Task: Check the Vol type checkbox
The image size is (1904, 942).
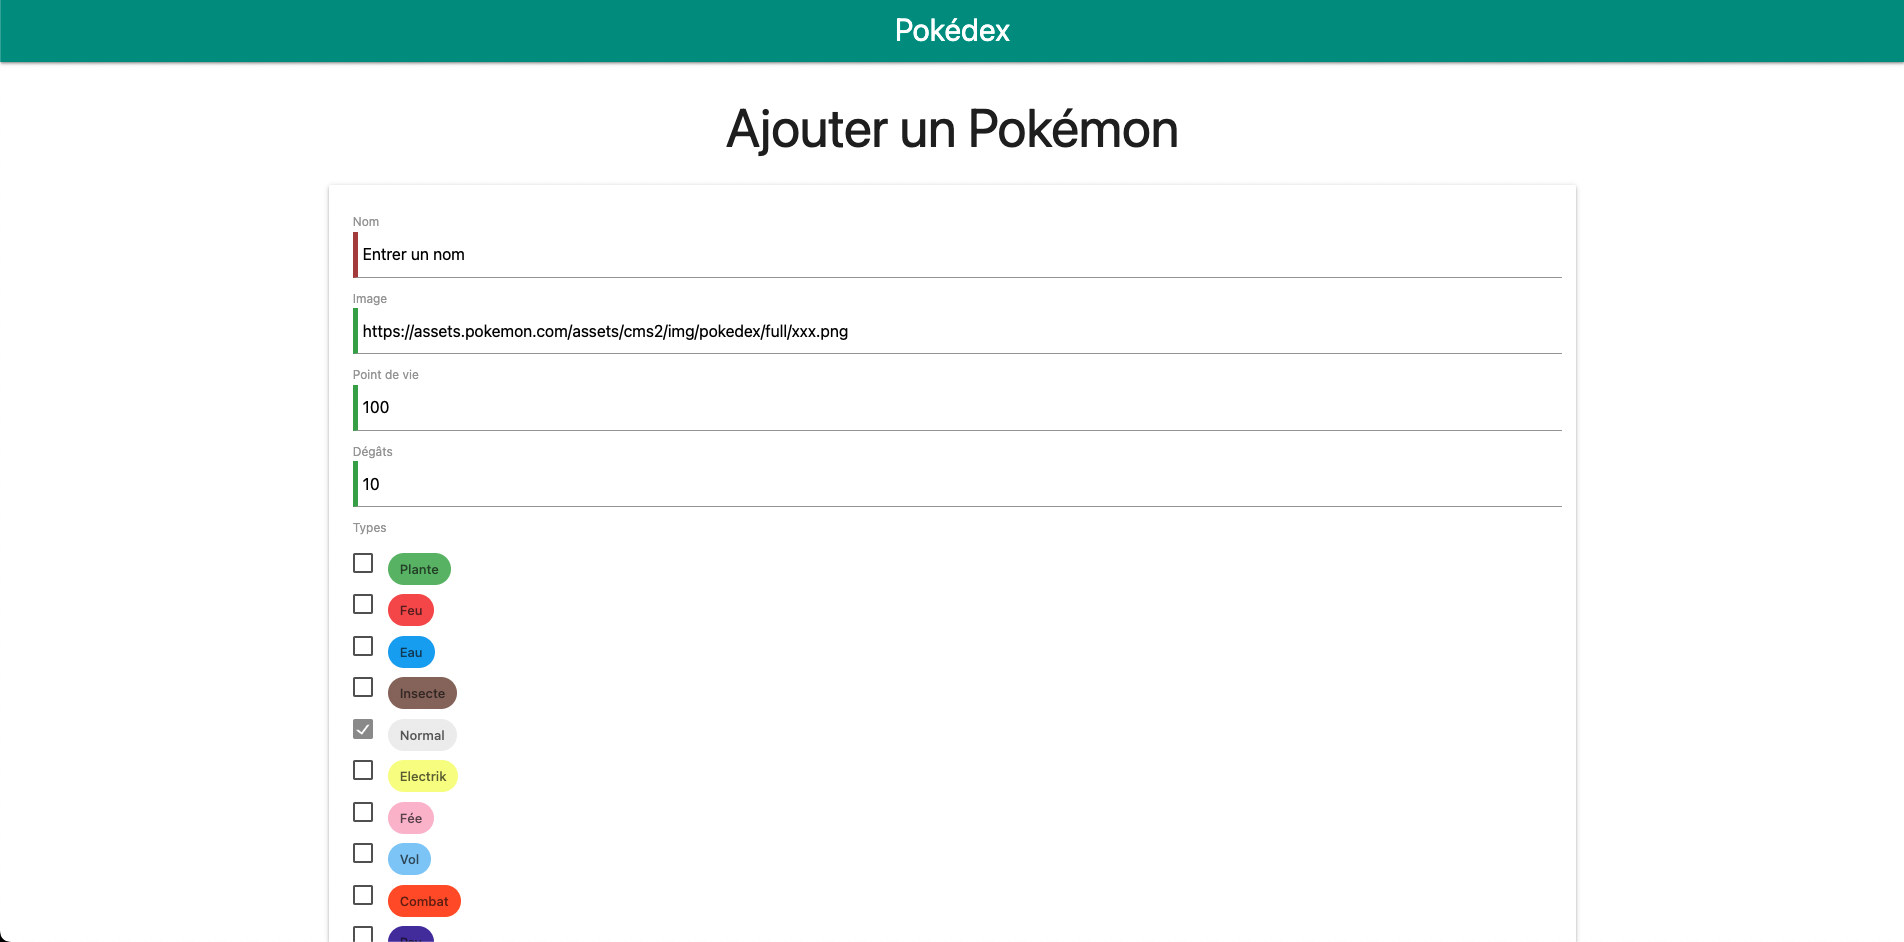Action: (x=363, y=854)
